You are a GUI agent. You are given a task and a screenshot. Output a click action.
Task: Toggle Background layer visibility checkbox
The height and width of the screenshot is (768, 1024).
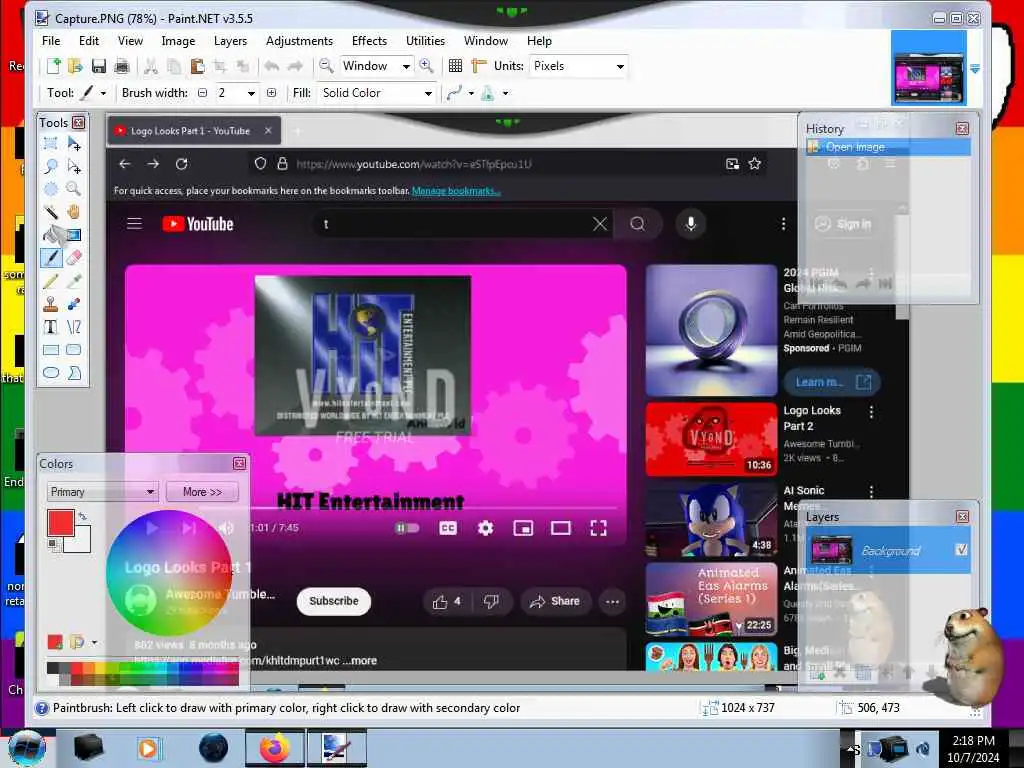tap(961, 550)
